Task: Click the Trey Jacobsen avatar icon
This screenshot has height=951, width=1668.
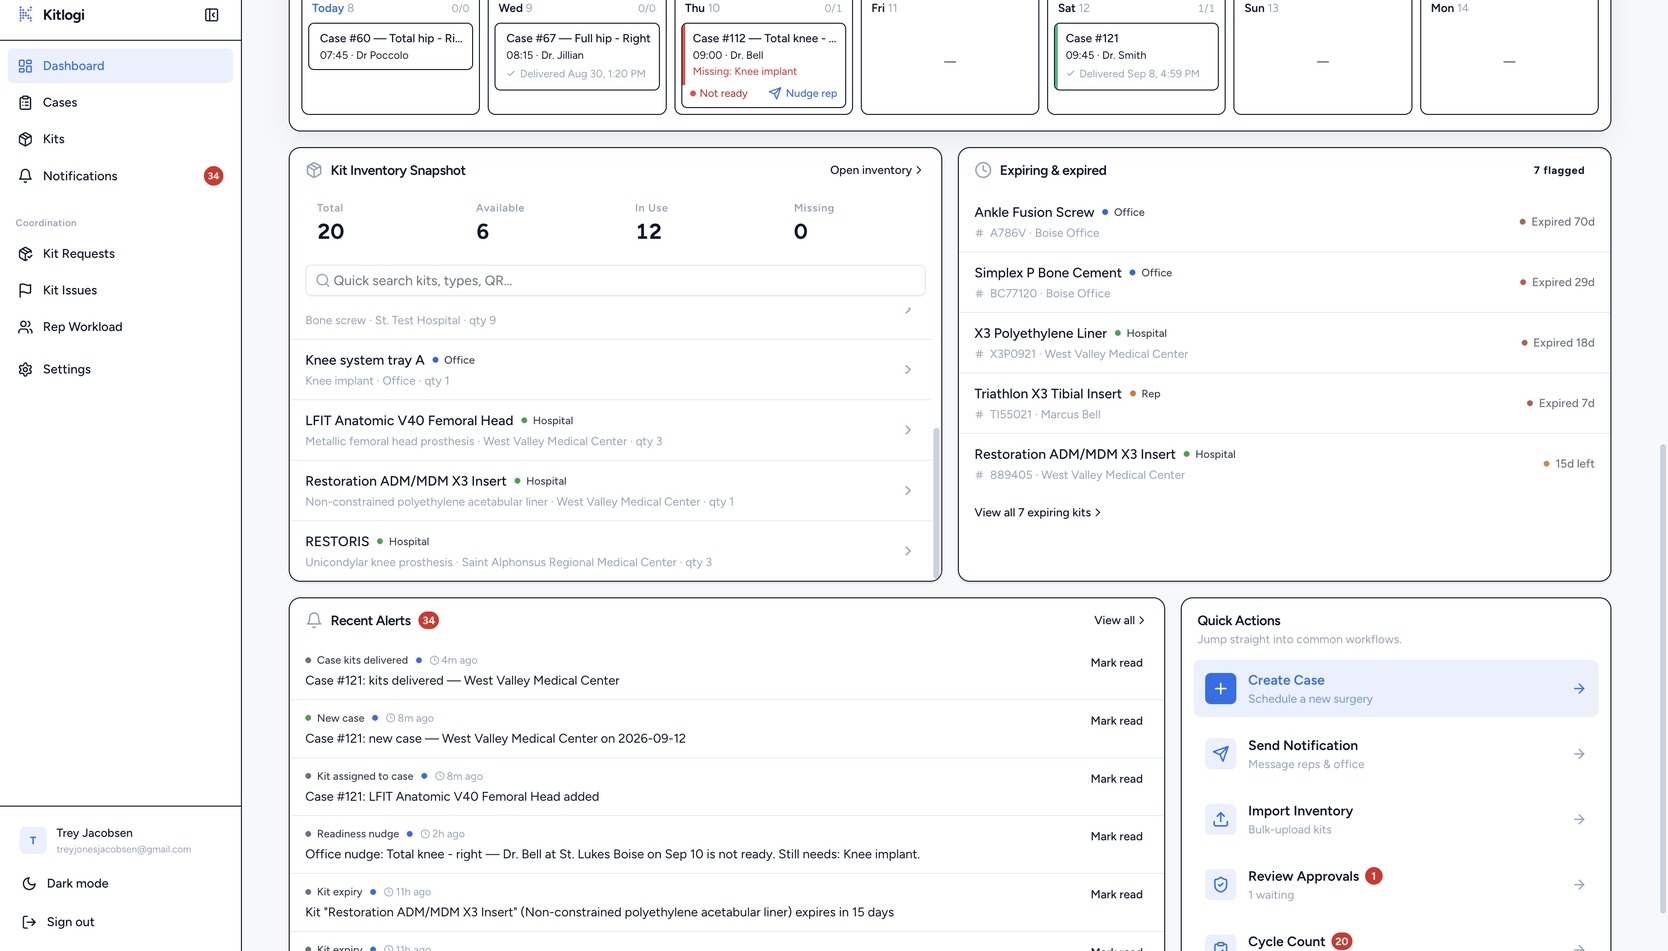Action: [33, 841]
